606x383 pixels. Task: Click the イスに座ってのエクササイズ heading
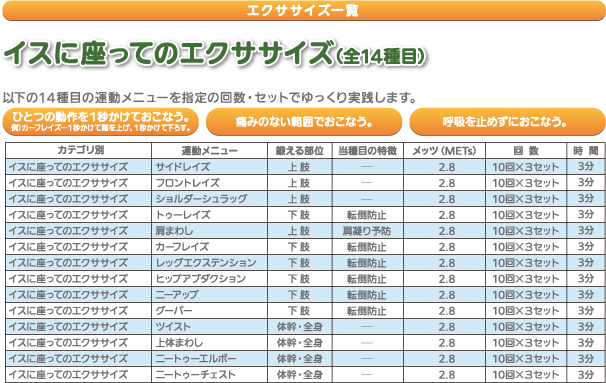coord(214,54)
